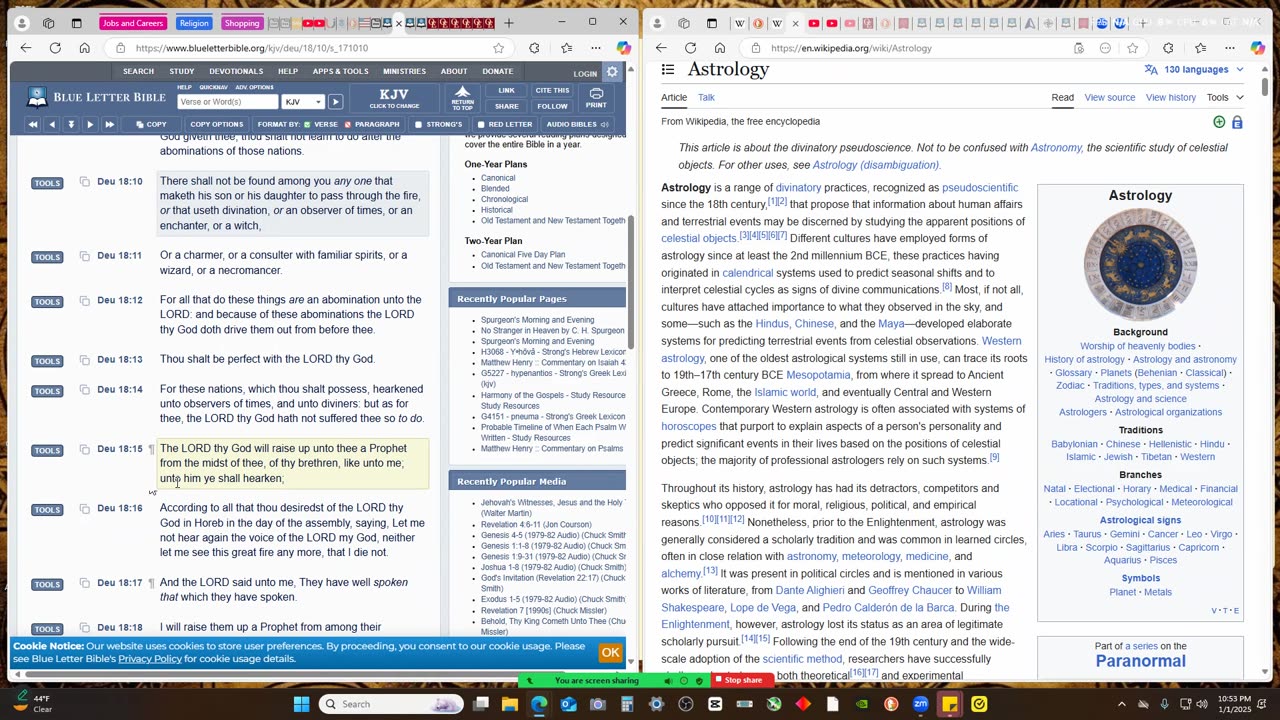Click the green plus icon on Wikipedia
Viewport: 1280px width, 720px height.
pos(1219,122)
